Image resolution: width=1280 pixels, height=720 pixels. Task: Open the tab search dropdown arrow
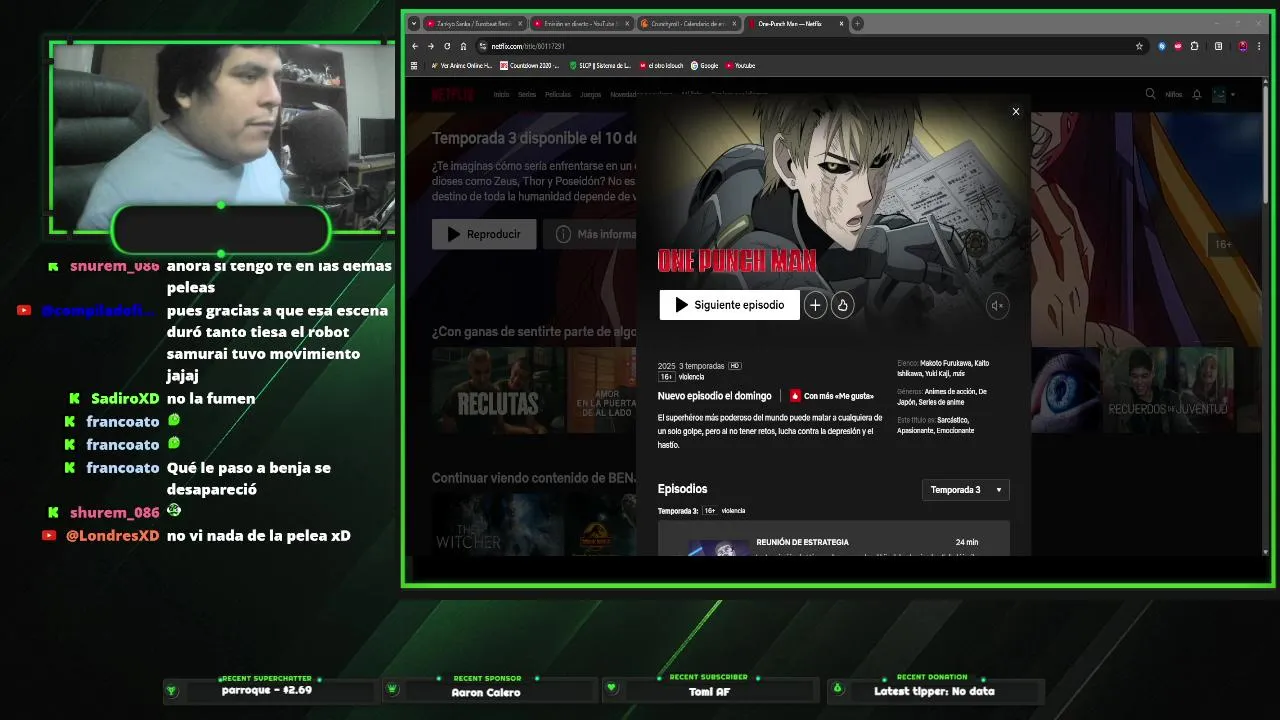coord(414,23)
